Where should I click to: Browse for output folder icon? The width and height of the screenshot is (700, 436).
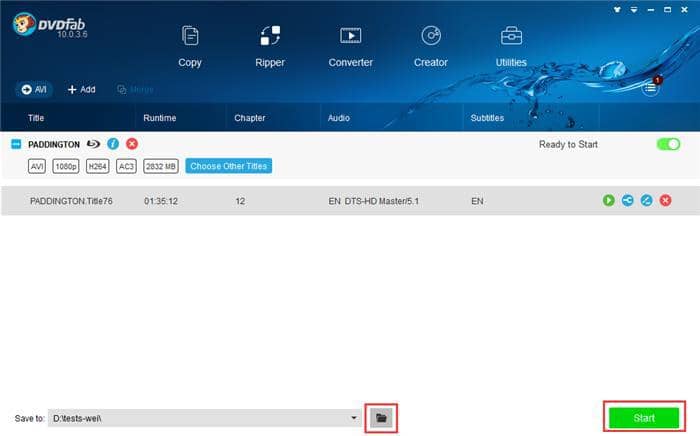tap(381, 418)
